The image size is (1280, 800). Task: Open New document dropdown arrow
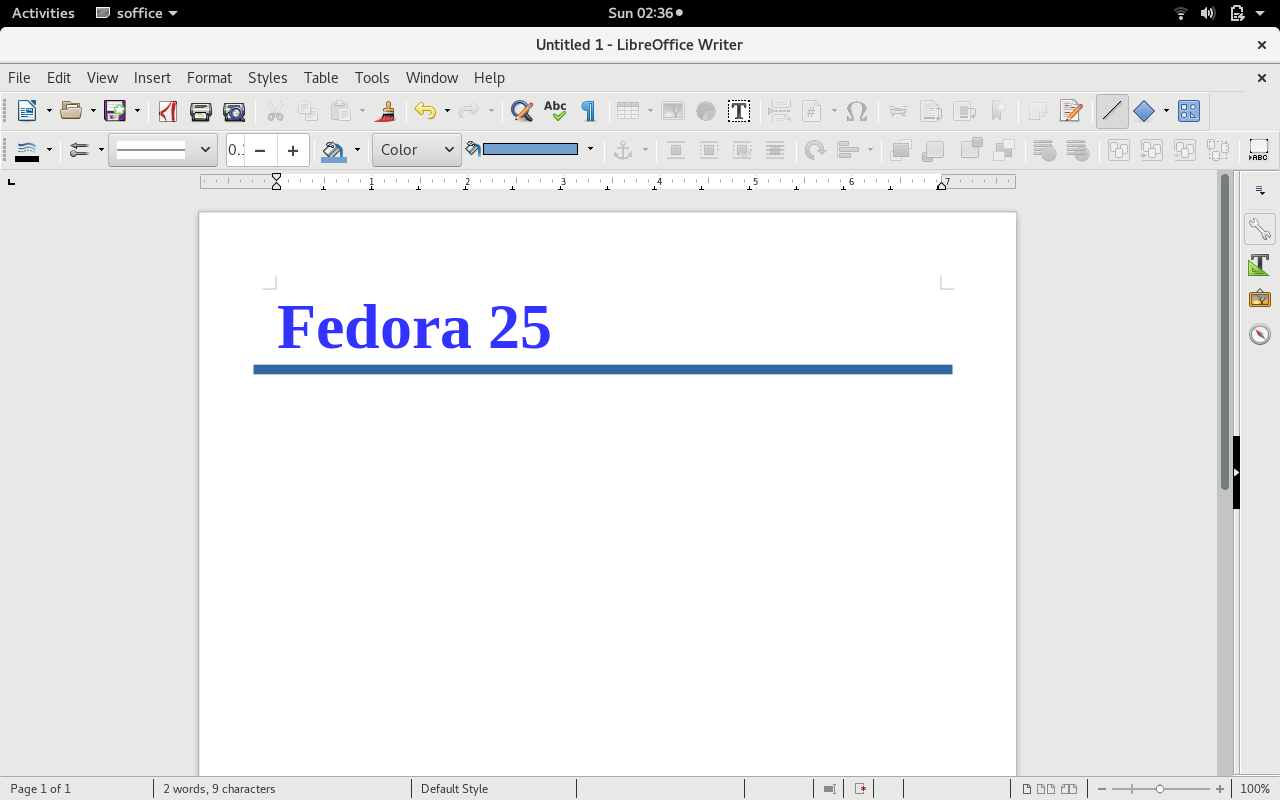(48, 111)
